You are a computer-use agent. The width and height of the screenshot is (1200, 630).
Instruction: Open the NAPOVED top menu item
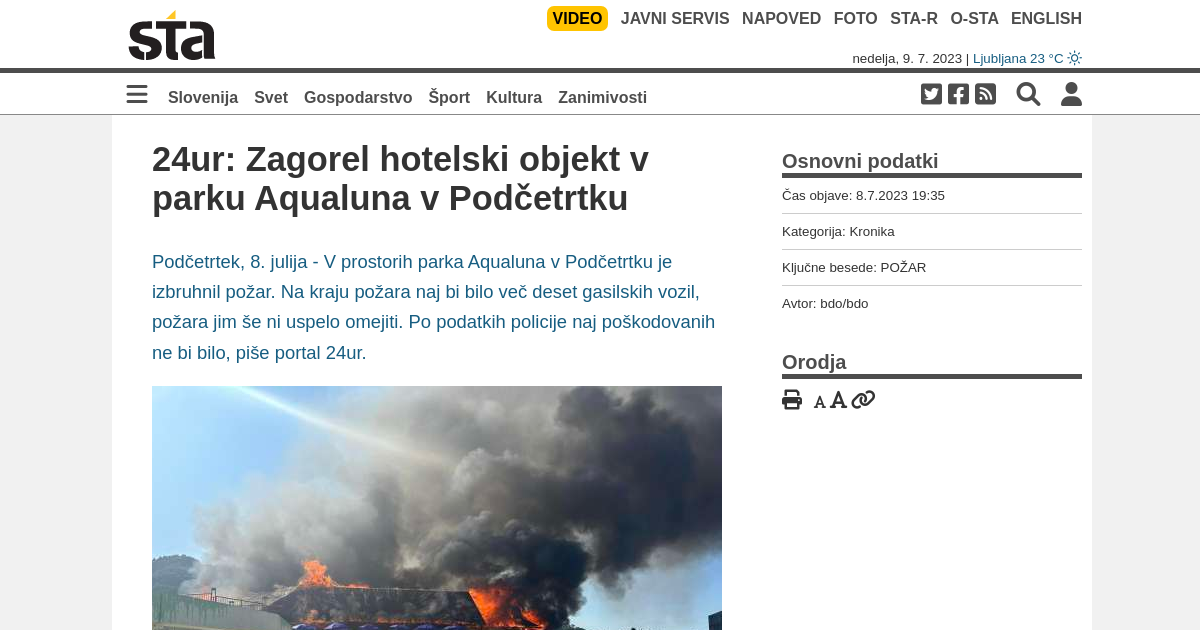pos(781,18)
